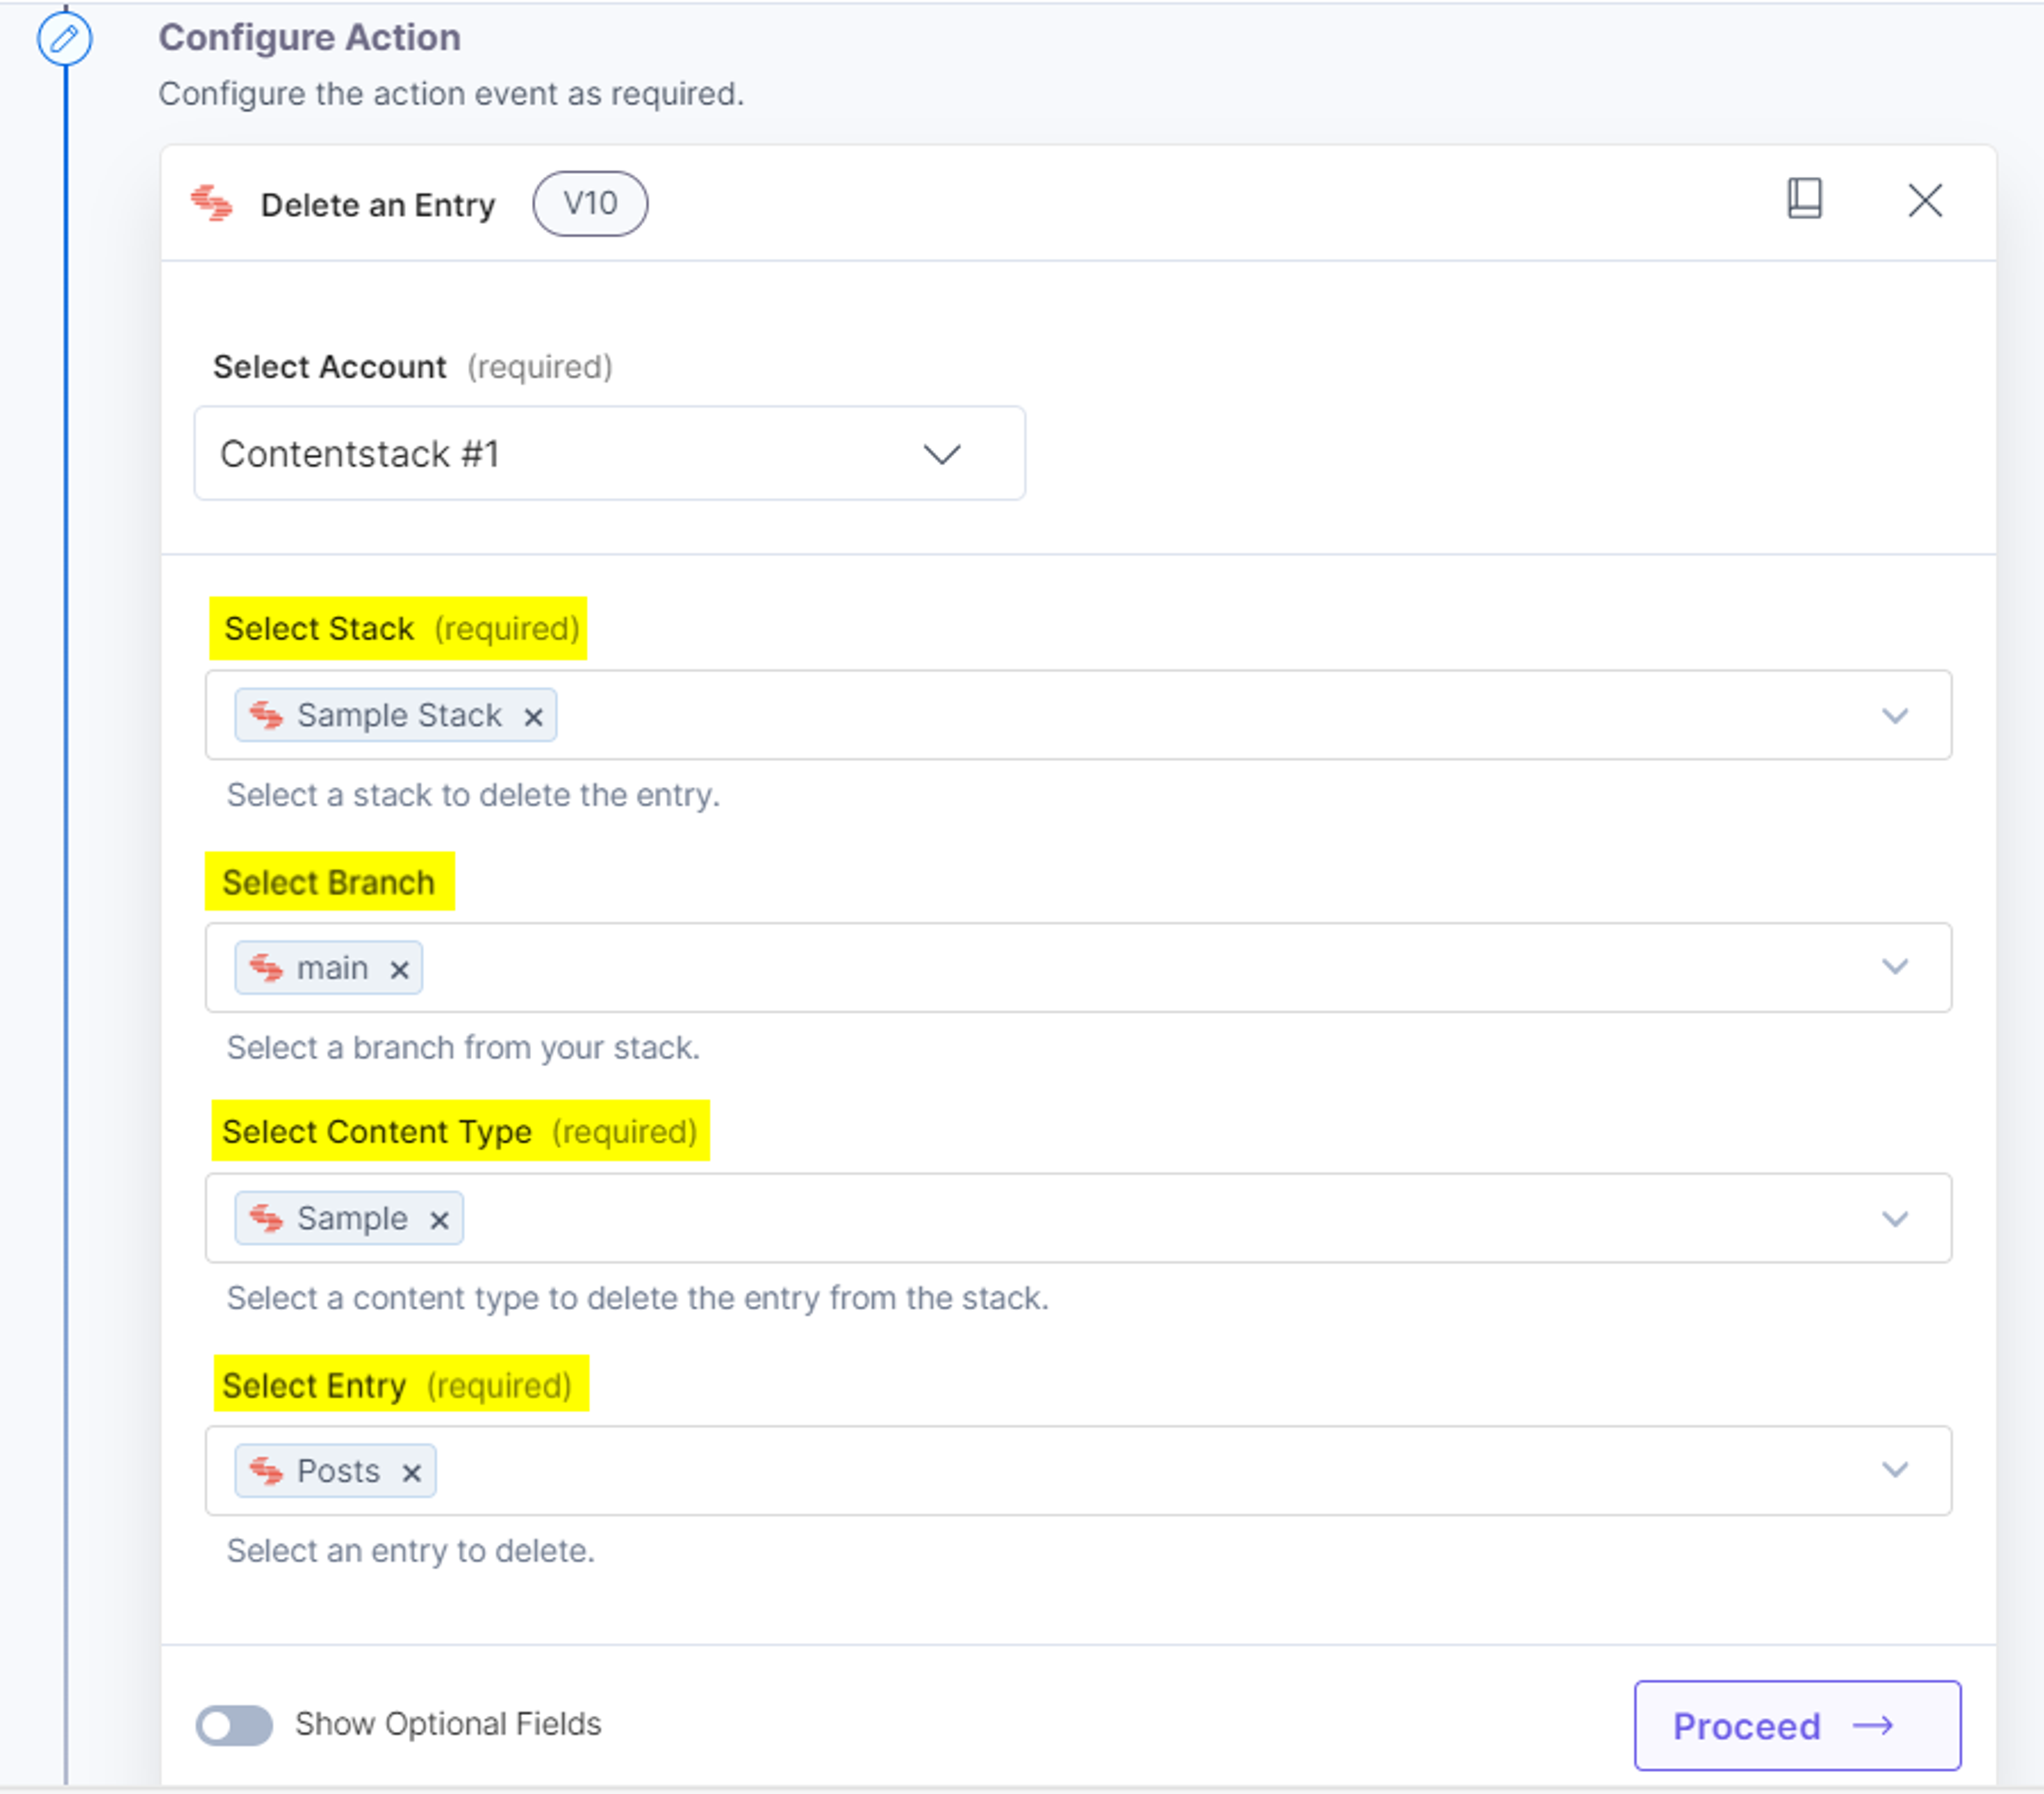This screenshot has width=2044, height=1794.
Task: Click the Contentstack logo beside Delete an Entry
Action: (212, 203)
